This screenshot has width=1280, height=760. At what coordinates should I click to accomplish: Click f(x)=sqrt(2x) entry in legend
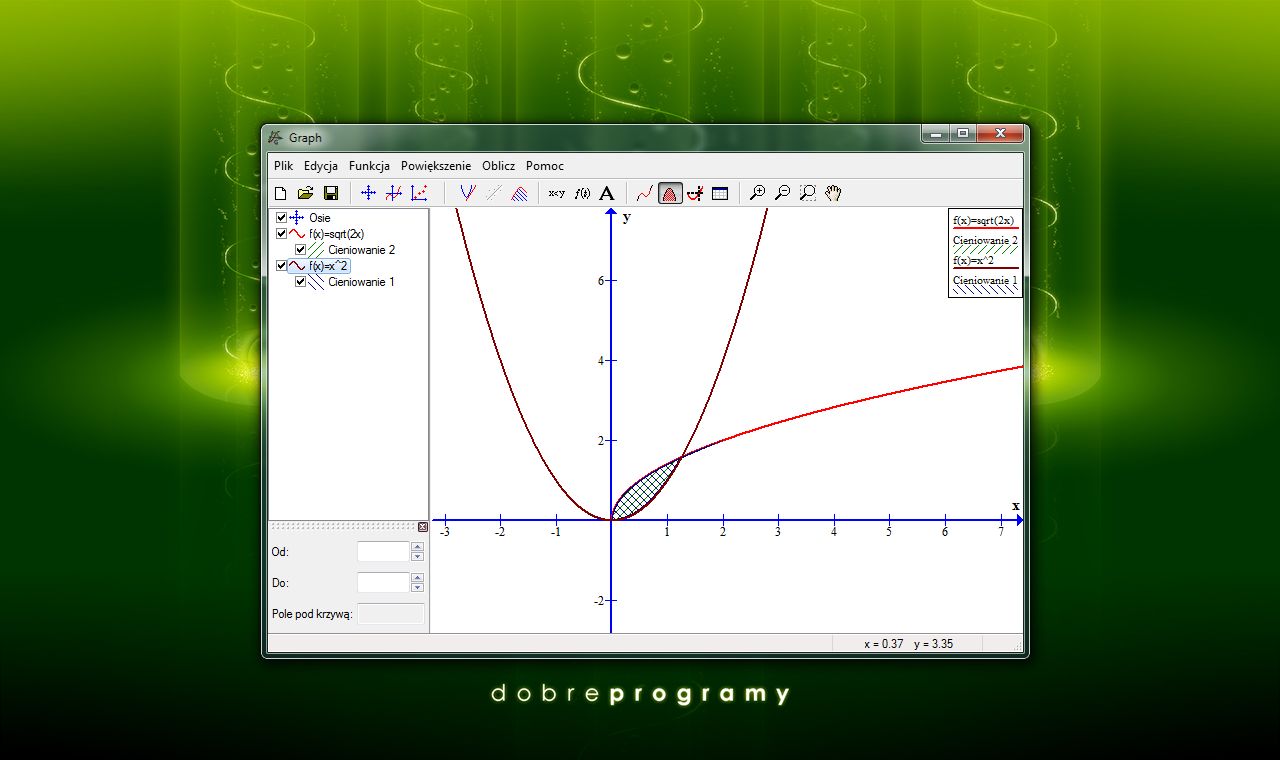coord(984,220)
